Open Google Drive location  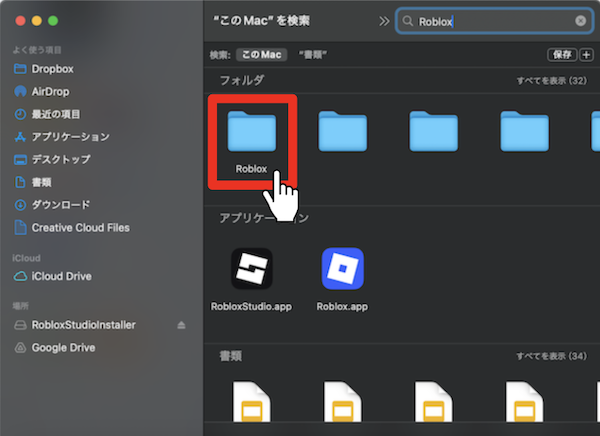click(63, 347)
